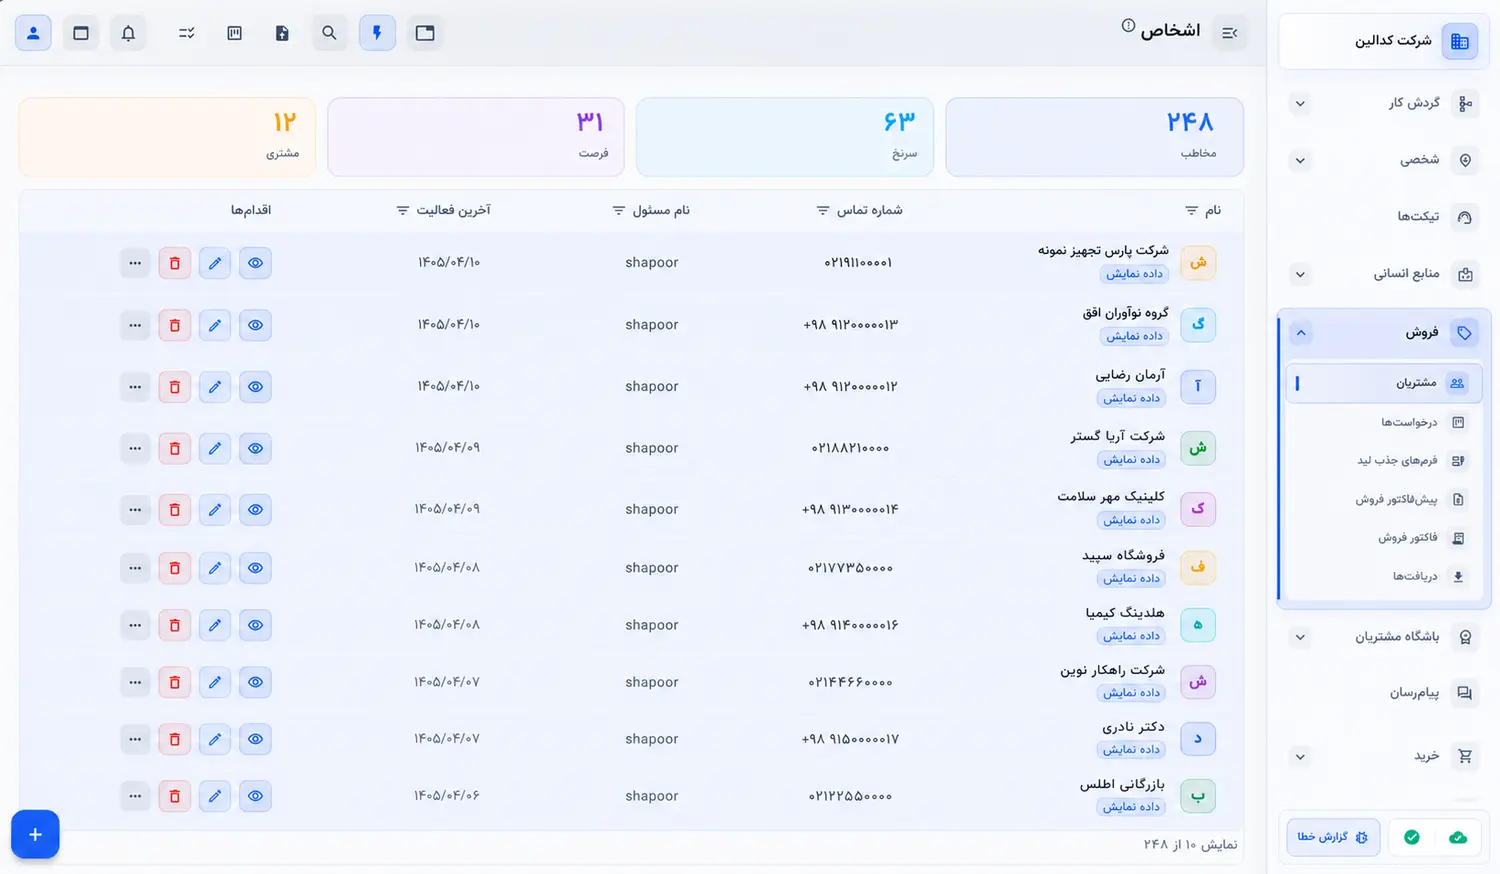Edit هلدینگ کیمیا with pencil icon
Viewport: 1500px width, 874px height.
click(215, 625)
